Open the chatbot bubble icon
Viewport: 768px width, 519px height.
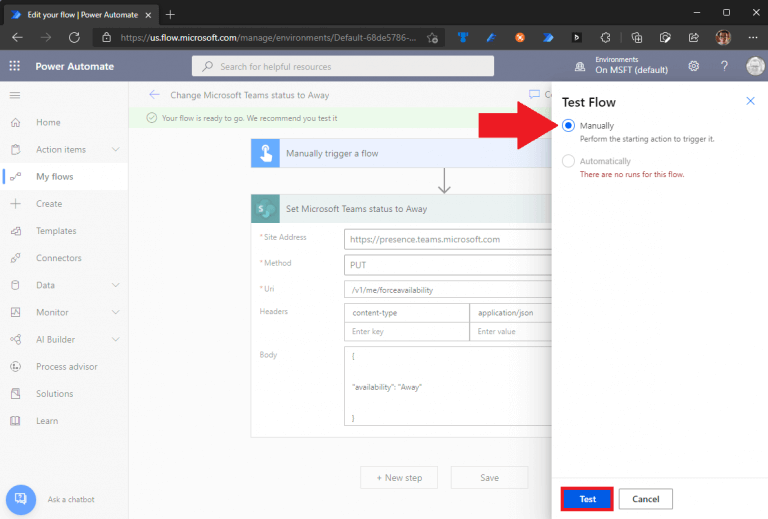[x=21, y=499]
